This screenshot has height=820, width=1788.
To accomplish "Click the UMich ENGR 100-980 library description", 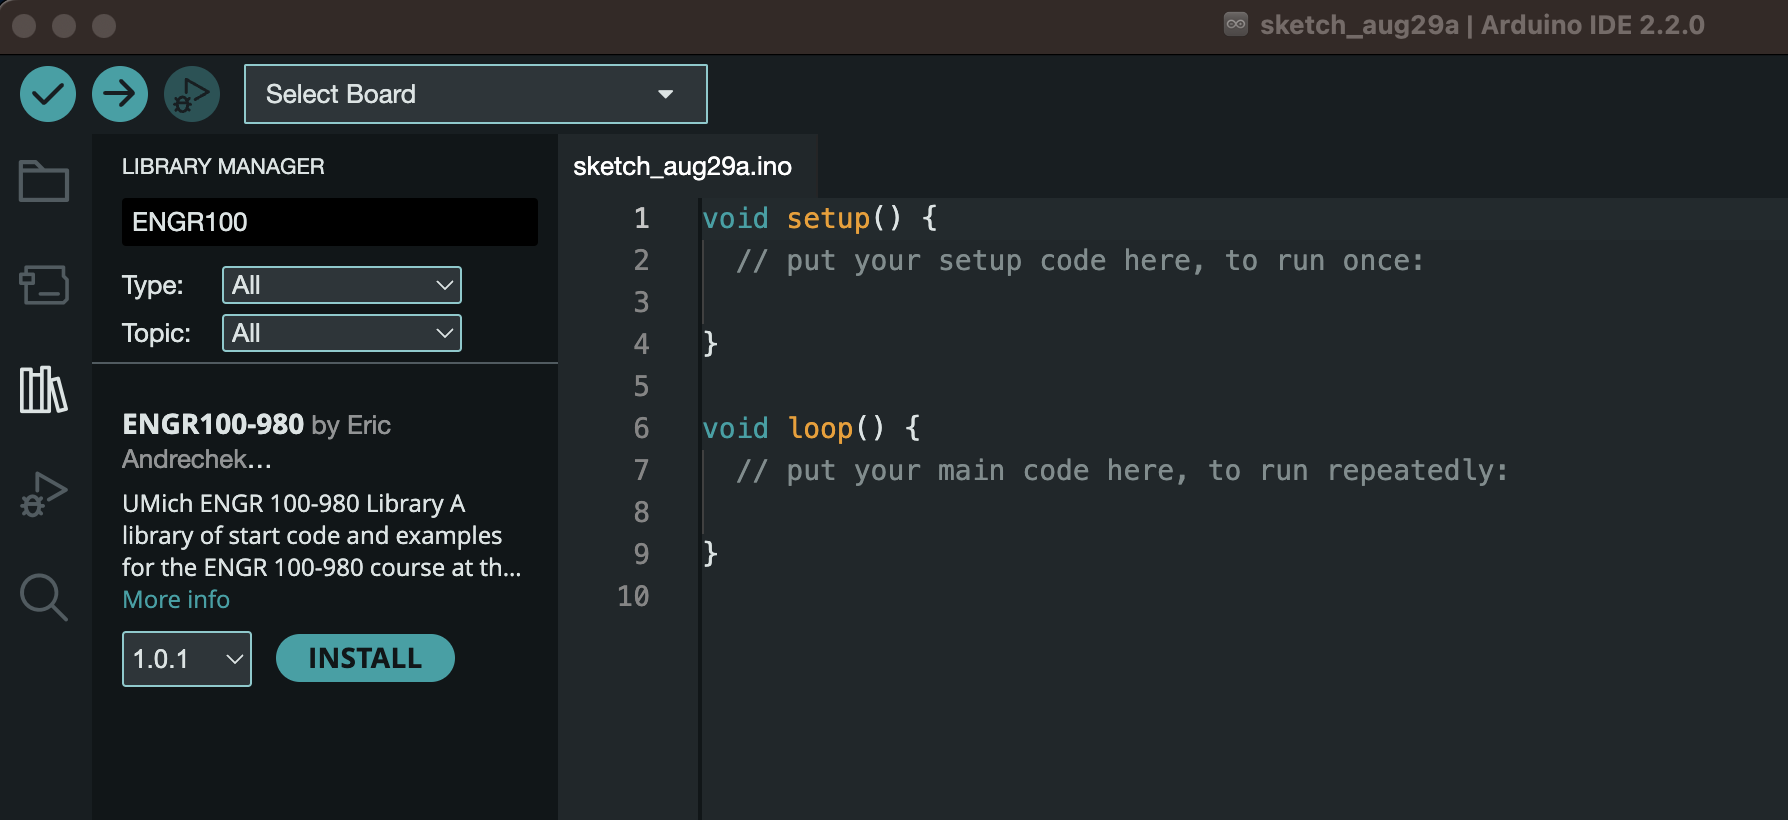I will [322, 535].
